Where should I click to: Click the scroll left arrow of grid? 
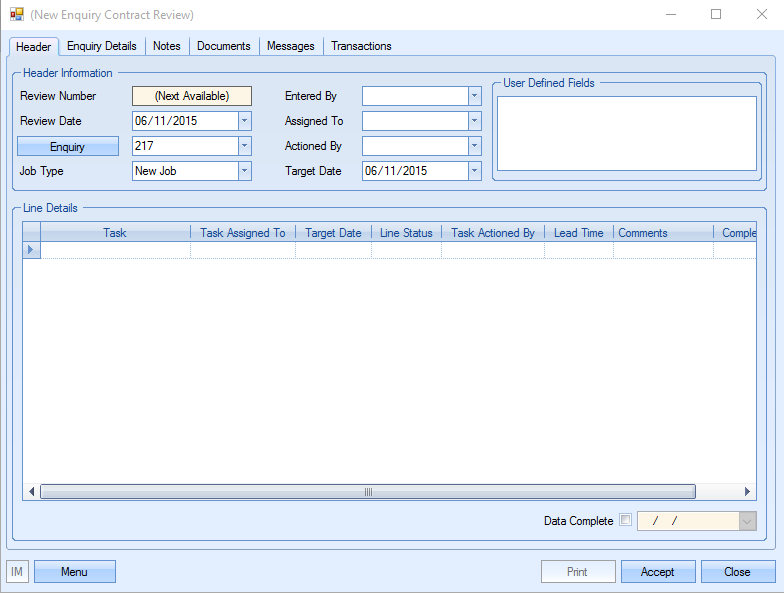pos(32,492)
